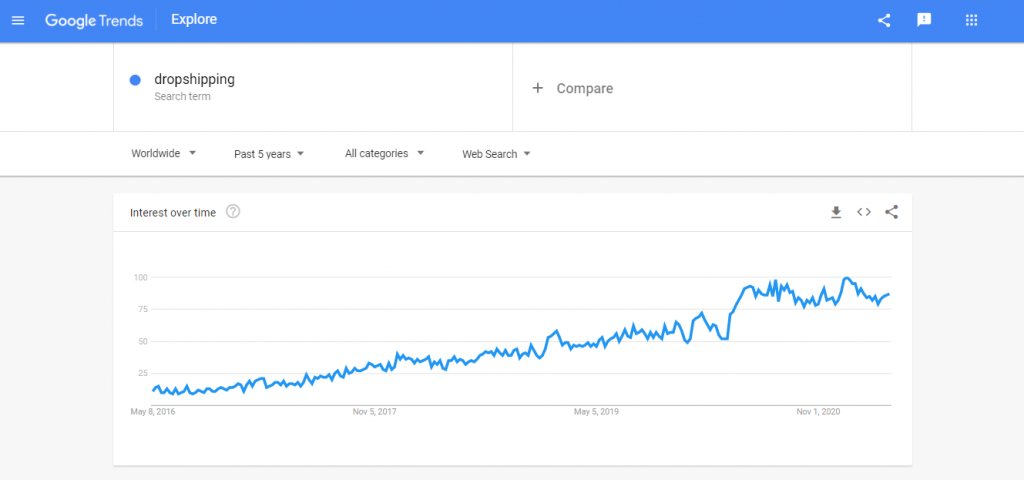Click the Google Trends logo

(x=94, y=20)
